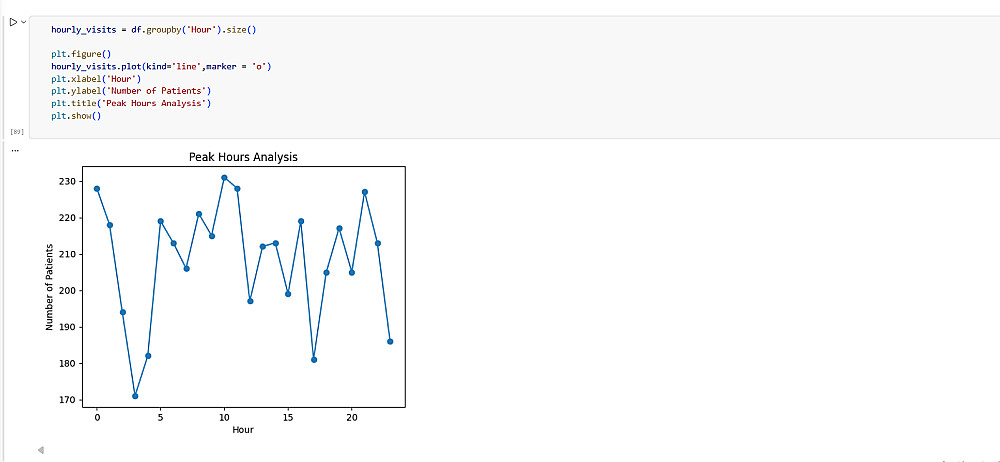The image size is (1000, 462).
Task: Click the plt.title('Peak Hours Analysis') line
Action: click(x=131, y=103)
